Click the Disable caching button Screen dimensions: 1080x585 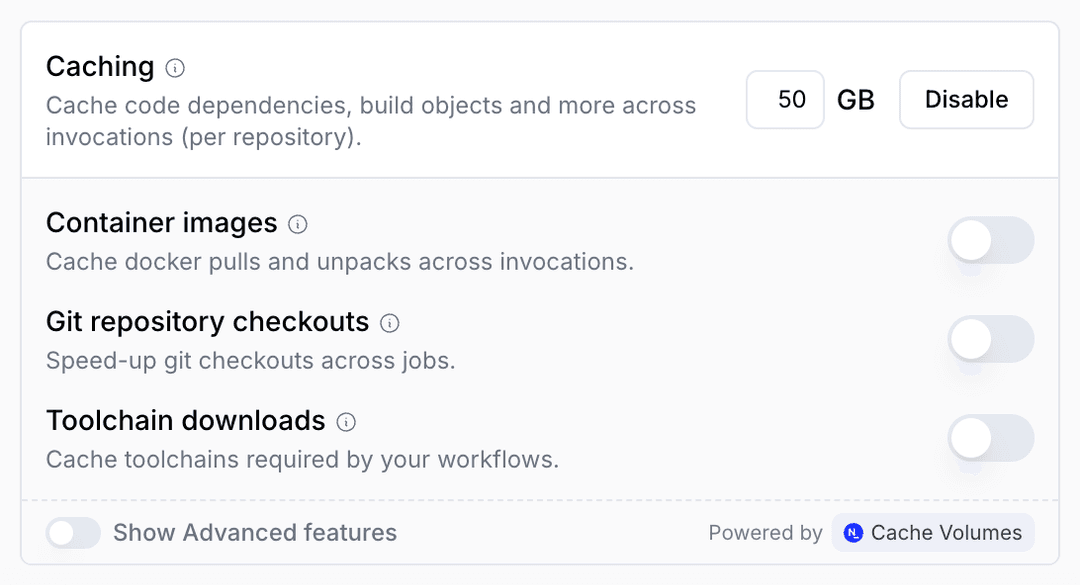click(966, 99)
